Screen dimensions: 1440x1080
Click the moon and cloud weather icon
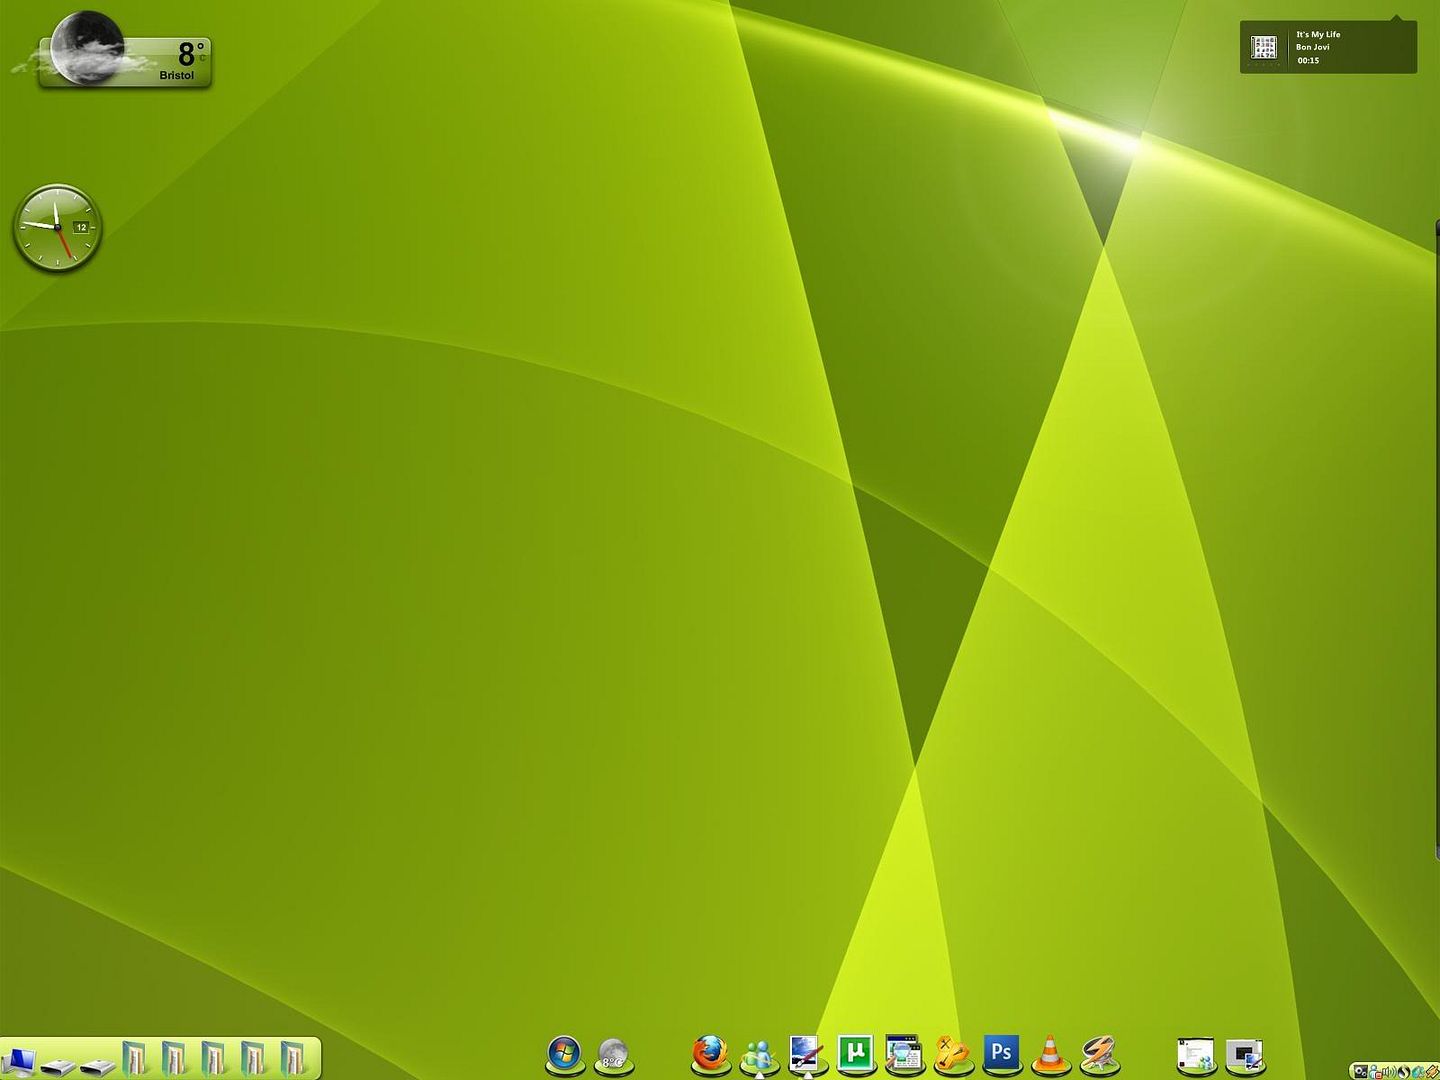pos(85,47)
